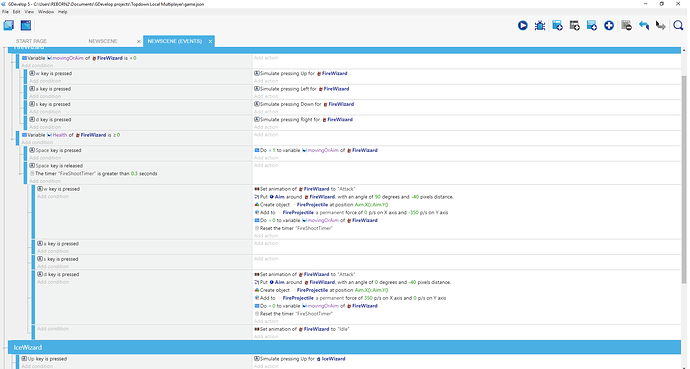This screenshot has width=690, height=369.
Task: Add action beside 'Space key is released'
Action: point(266,165)
